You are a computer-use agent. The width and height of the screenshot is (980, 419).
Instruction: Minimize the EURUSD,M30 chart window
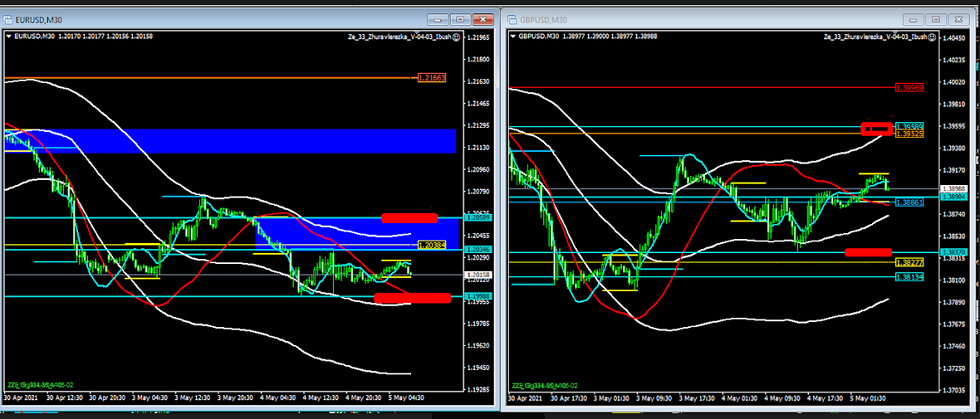point(437,19)
